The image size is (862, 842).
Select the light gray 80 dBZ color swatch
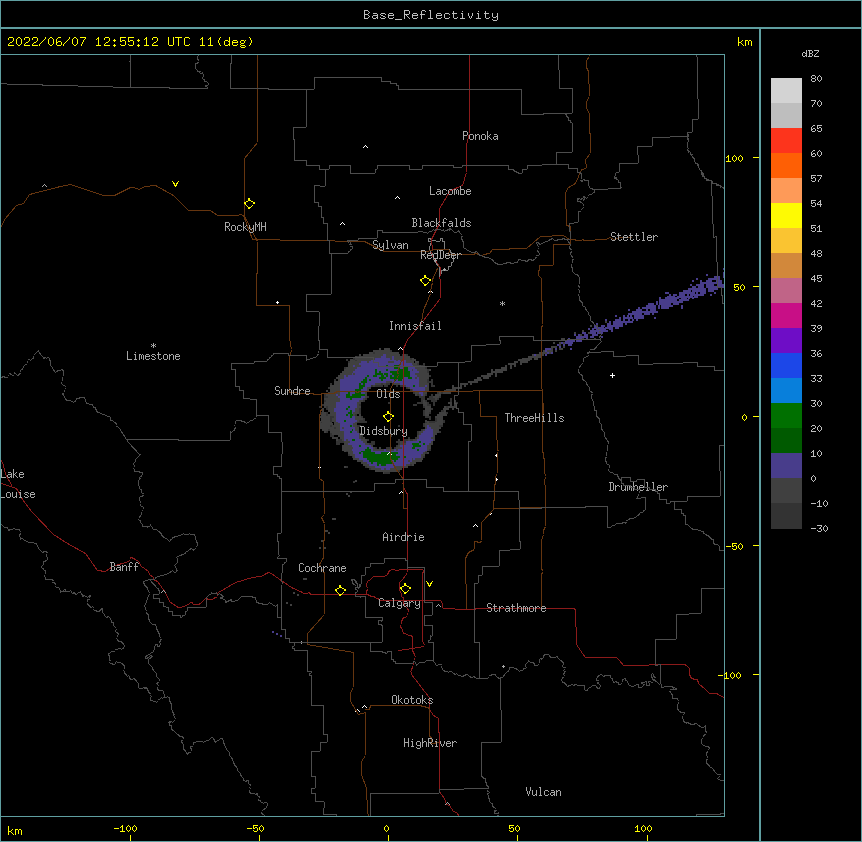click(x=786, y=91)
